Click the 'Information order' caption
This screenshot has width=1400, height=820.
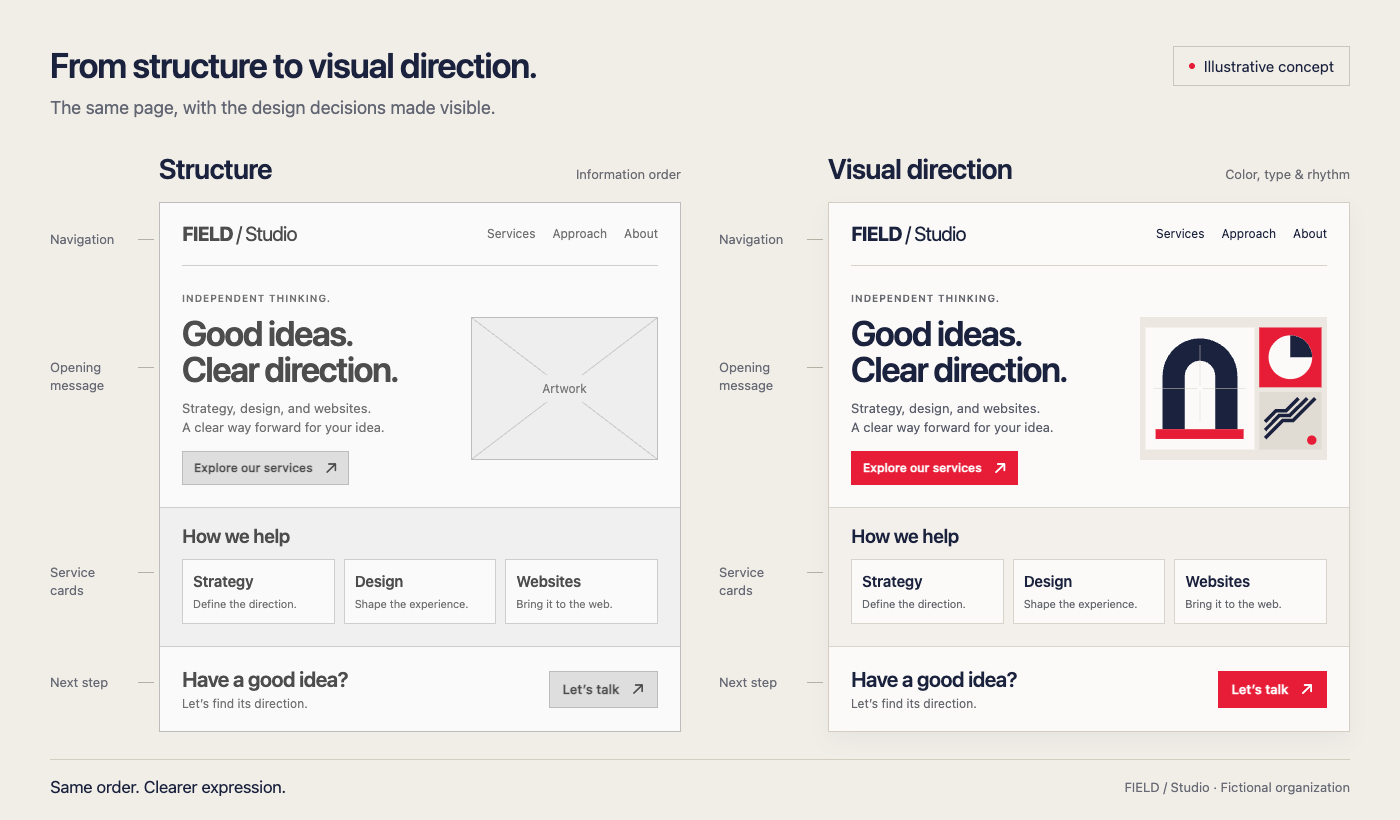click(628, 174)
